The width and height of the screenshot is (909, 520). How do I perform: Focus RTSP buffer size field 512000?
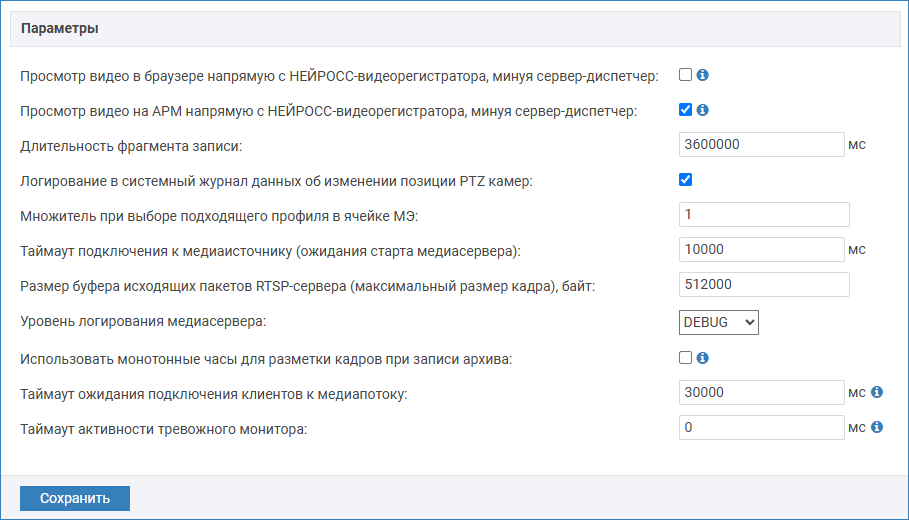point(764,284)
